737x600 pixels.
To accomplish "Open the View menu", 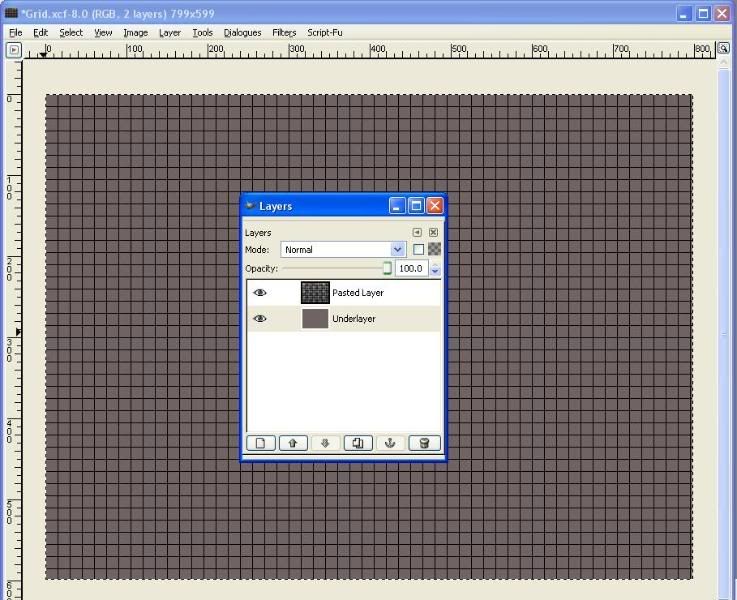I will pyautogui.click(x=103, y=32).
